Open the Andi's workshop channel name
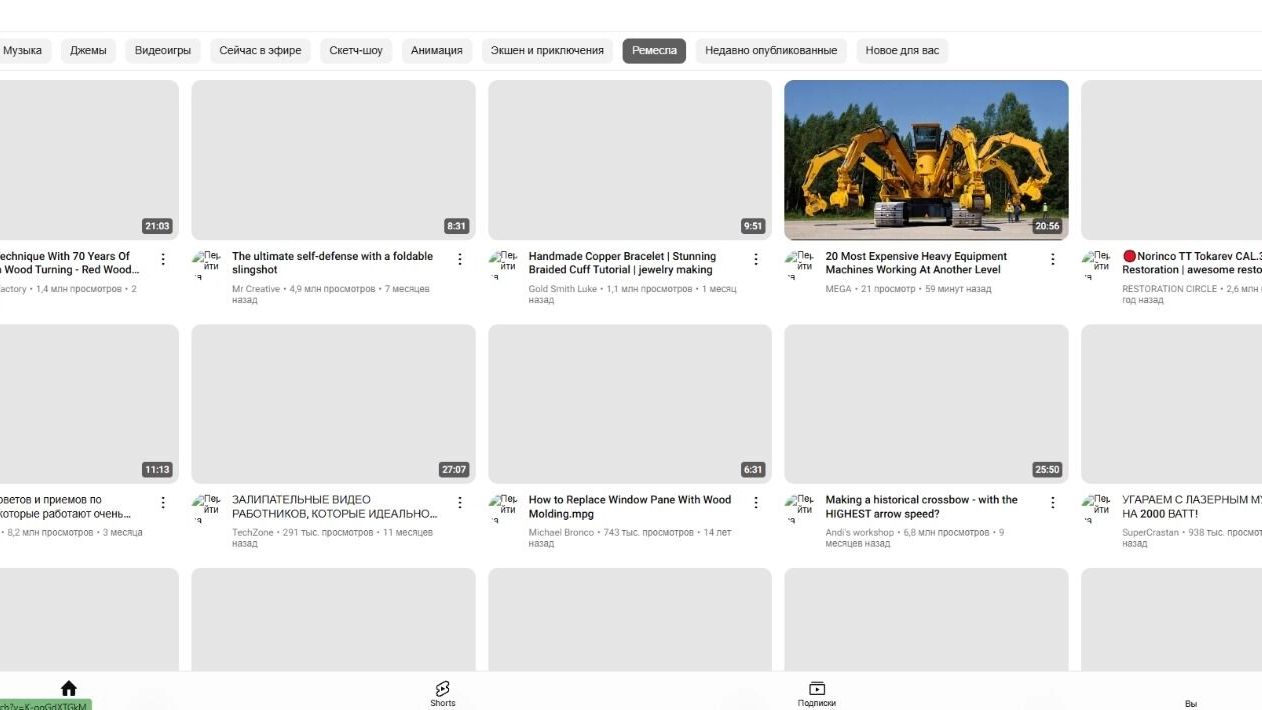The image size is (1262, 710). pos(860,533)
